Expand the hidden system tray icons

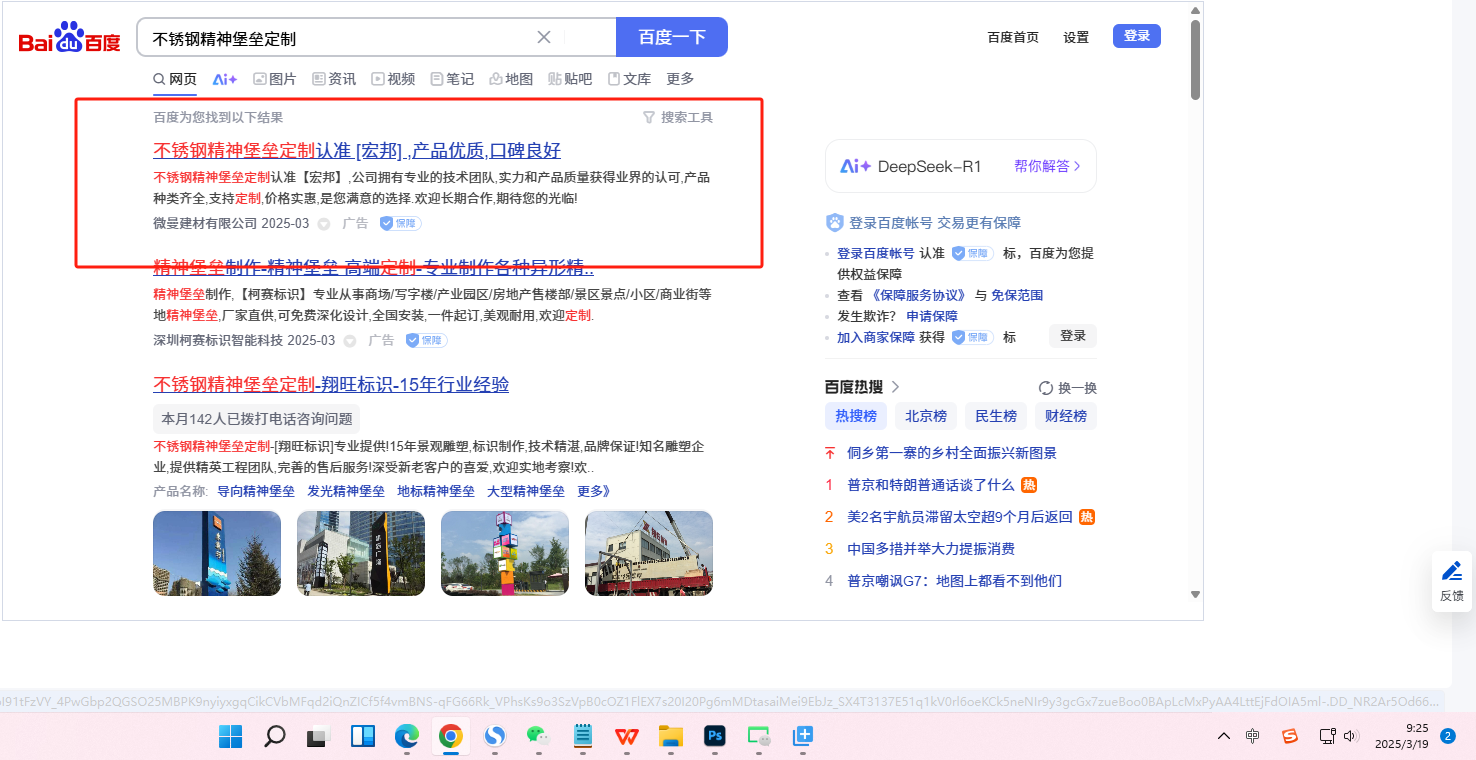[x=1223, y=737]
